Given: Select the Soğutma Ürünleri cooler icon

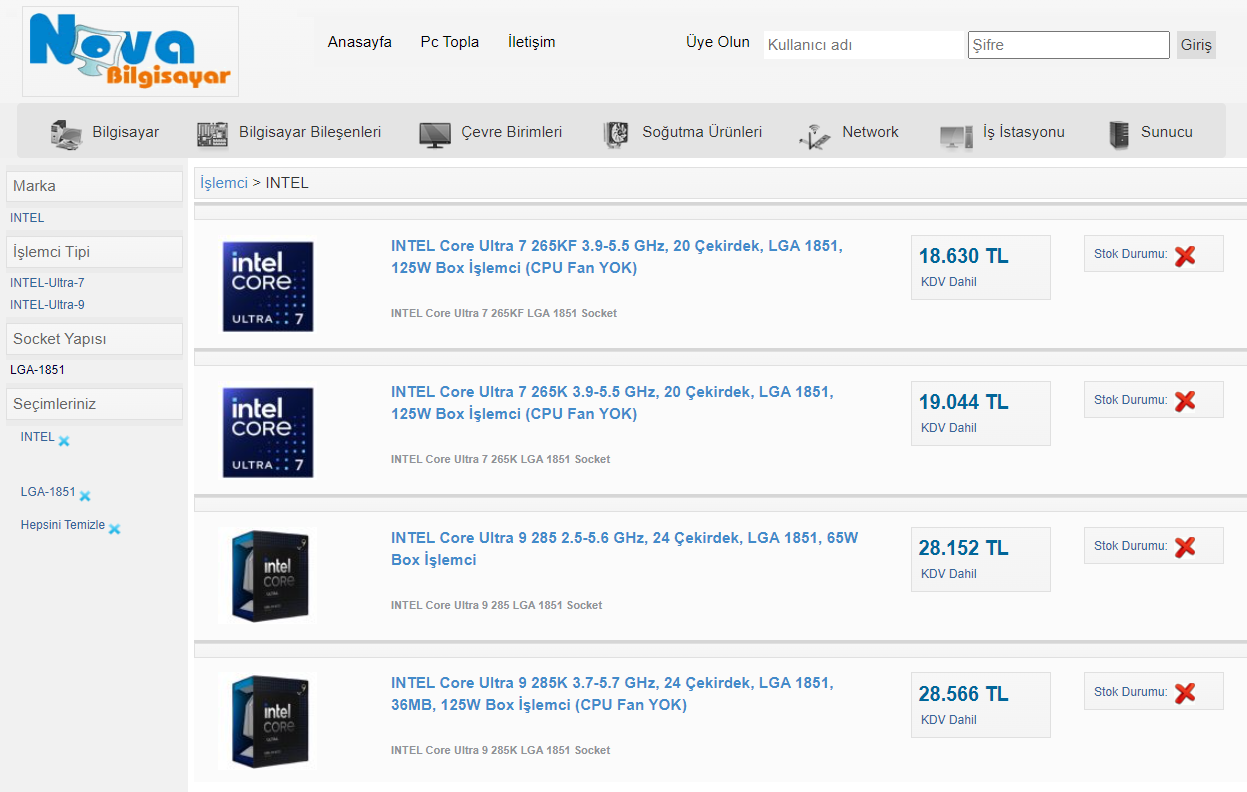Looking at the screenshot, I should [616, 134].
